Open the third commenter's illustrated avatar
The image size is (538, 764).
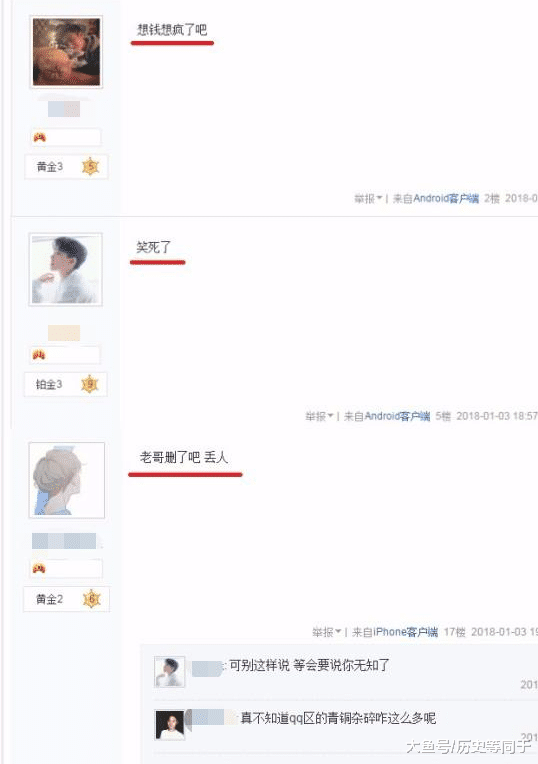(67, 480)
